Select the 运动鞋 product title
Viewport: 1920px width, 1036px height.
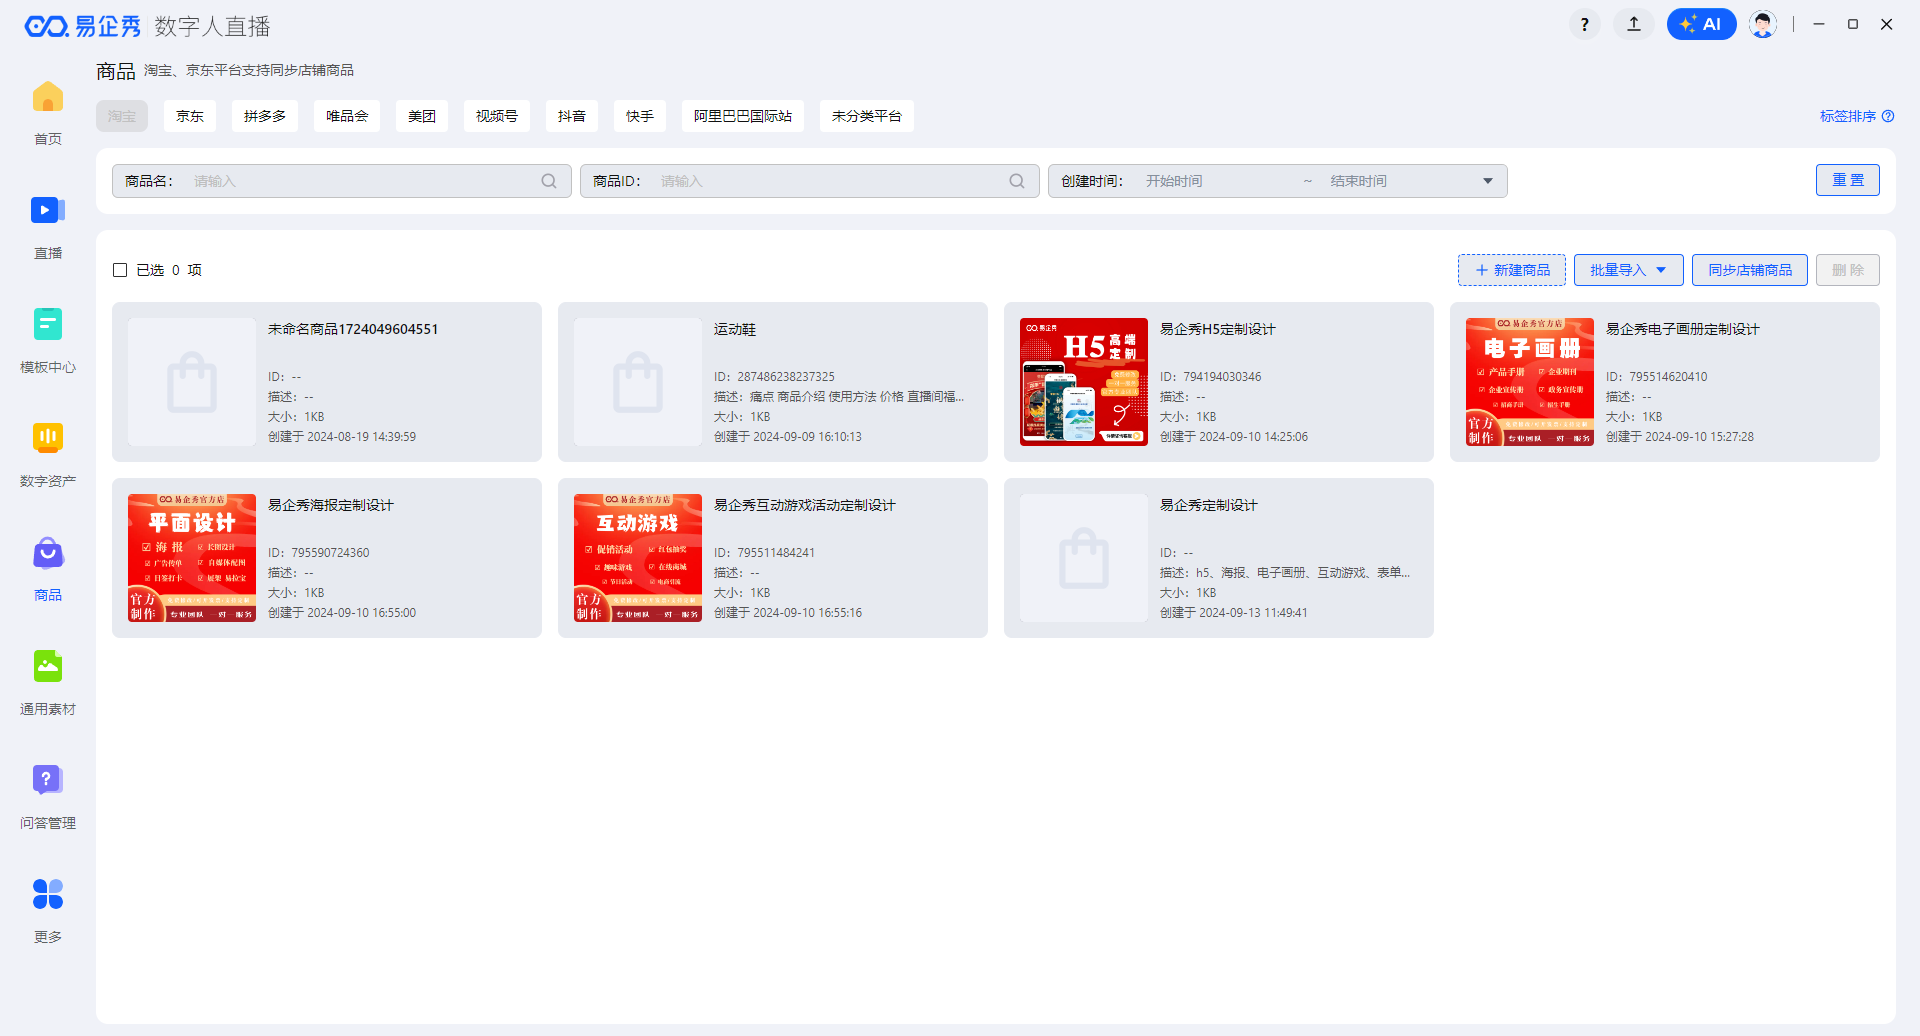coord(735,329)
